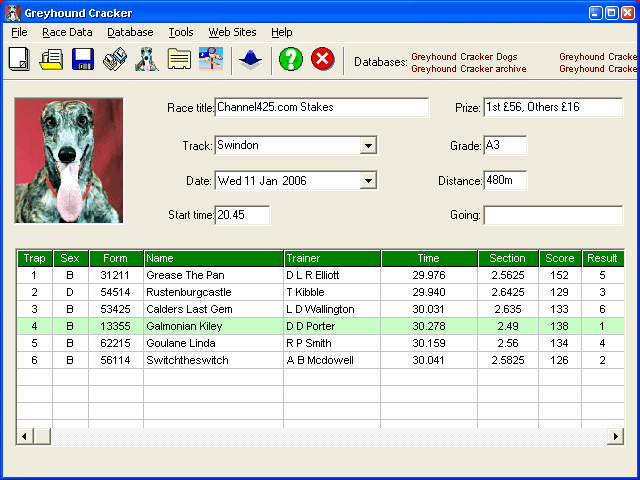The image size is (640, 480).
Task: Sort by the Score column header
Action: pyautogui.click(x=559, y=258)
